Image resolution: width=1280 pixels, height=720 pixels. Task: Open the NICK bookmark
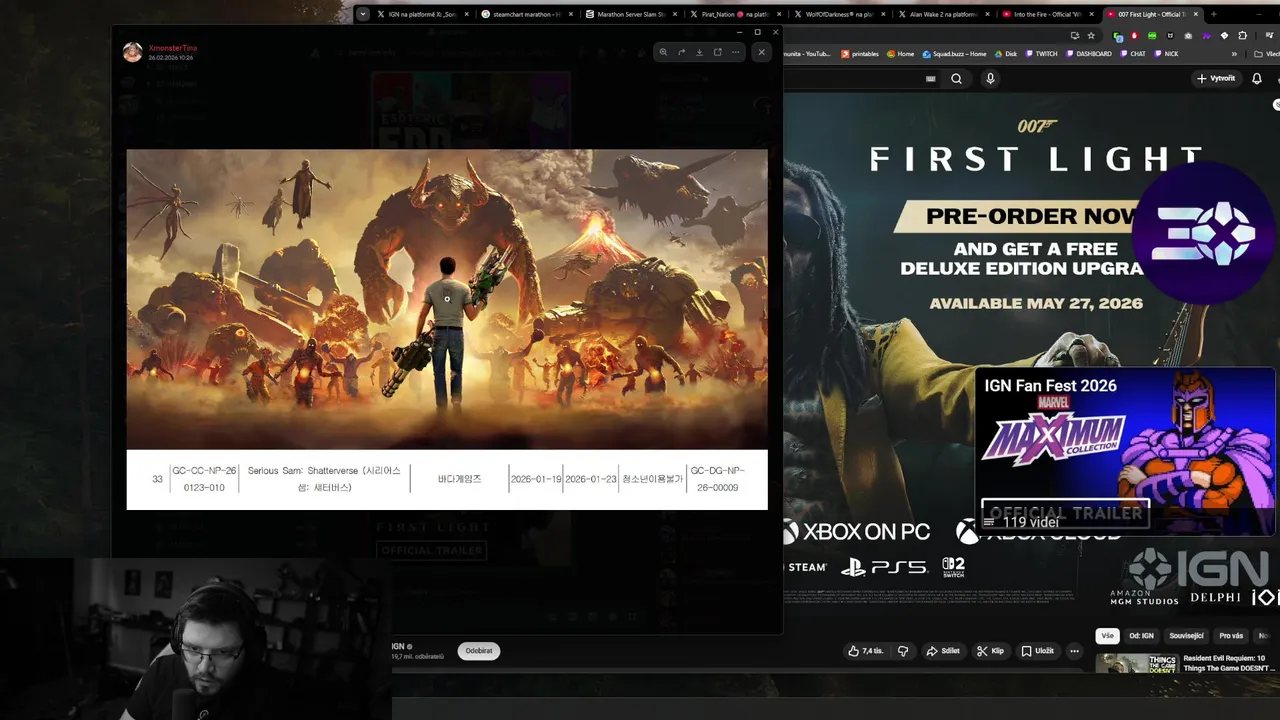click(x=1166, y=54)
